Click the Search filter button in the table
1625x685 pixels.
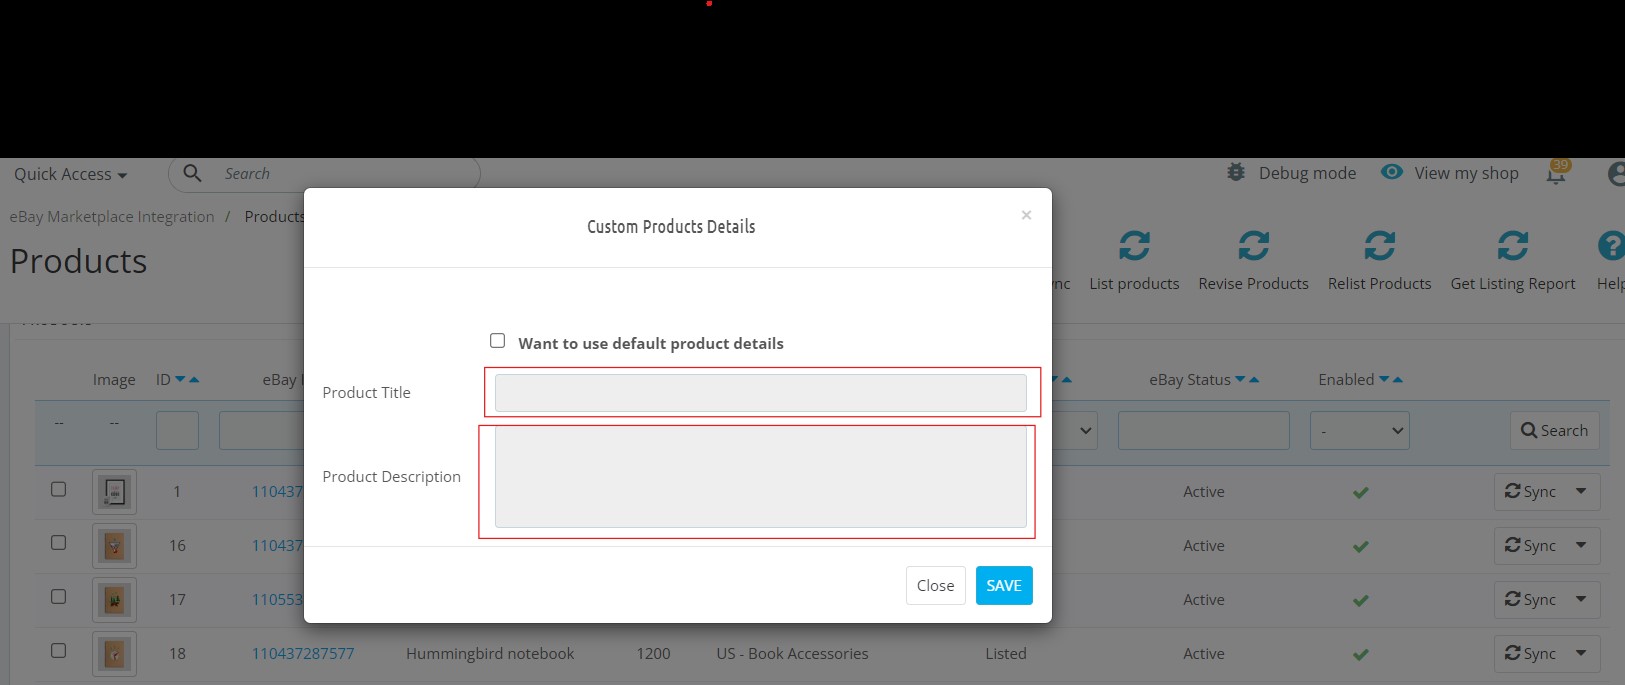tap(1554, 430)
